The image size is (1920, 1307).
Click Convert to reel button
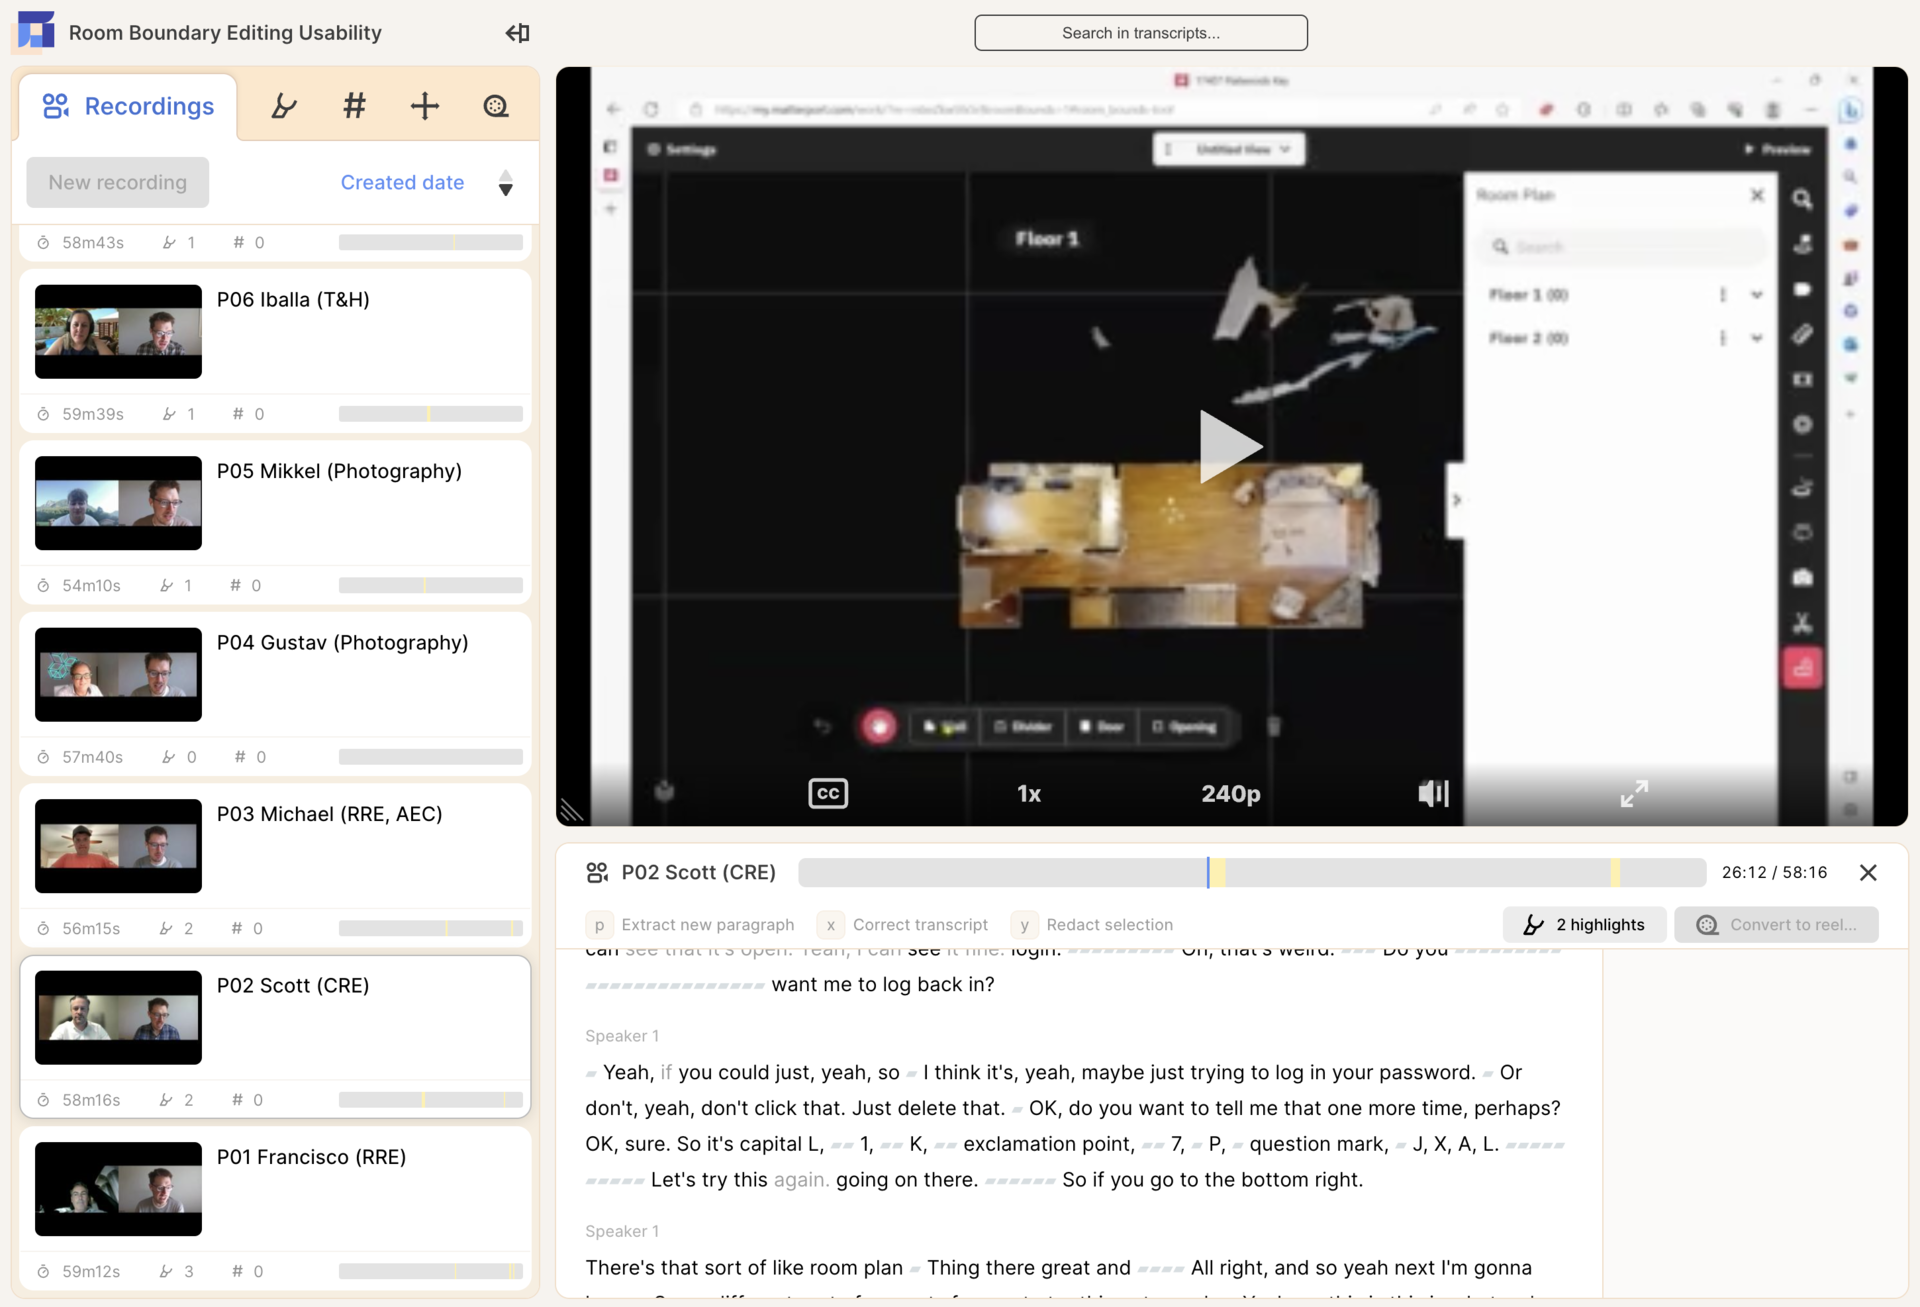point(1776,925)
